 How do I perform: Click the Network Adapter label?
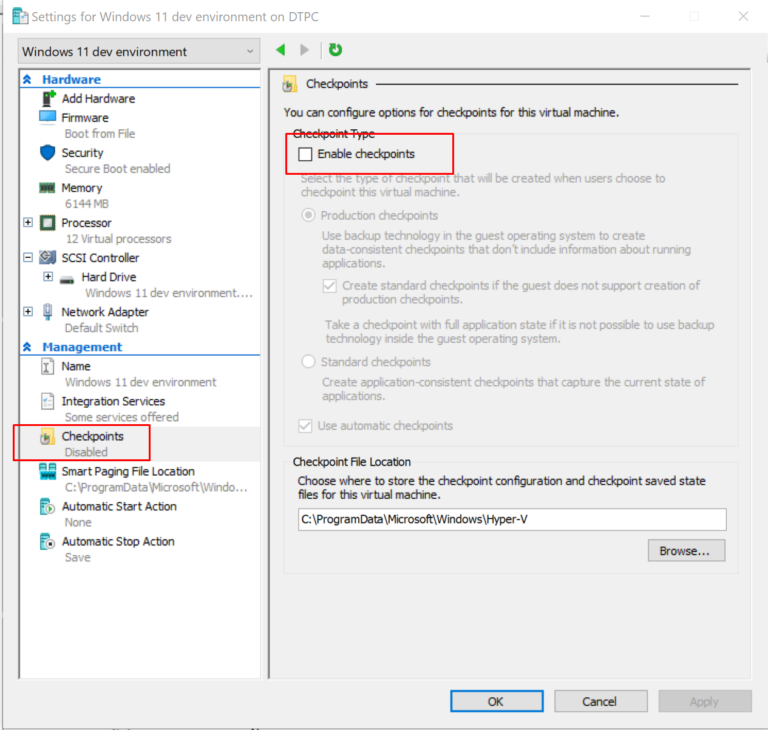(x=105, y=312)
